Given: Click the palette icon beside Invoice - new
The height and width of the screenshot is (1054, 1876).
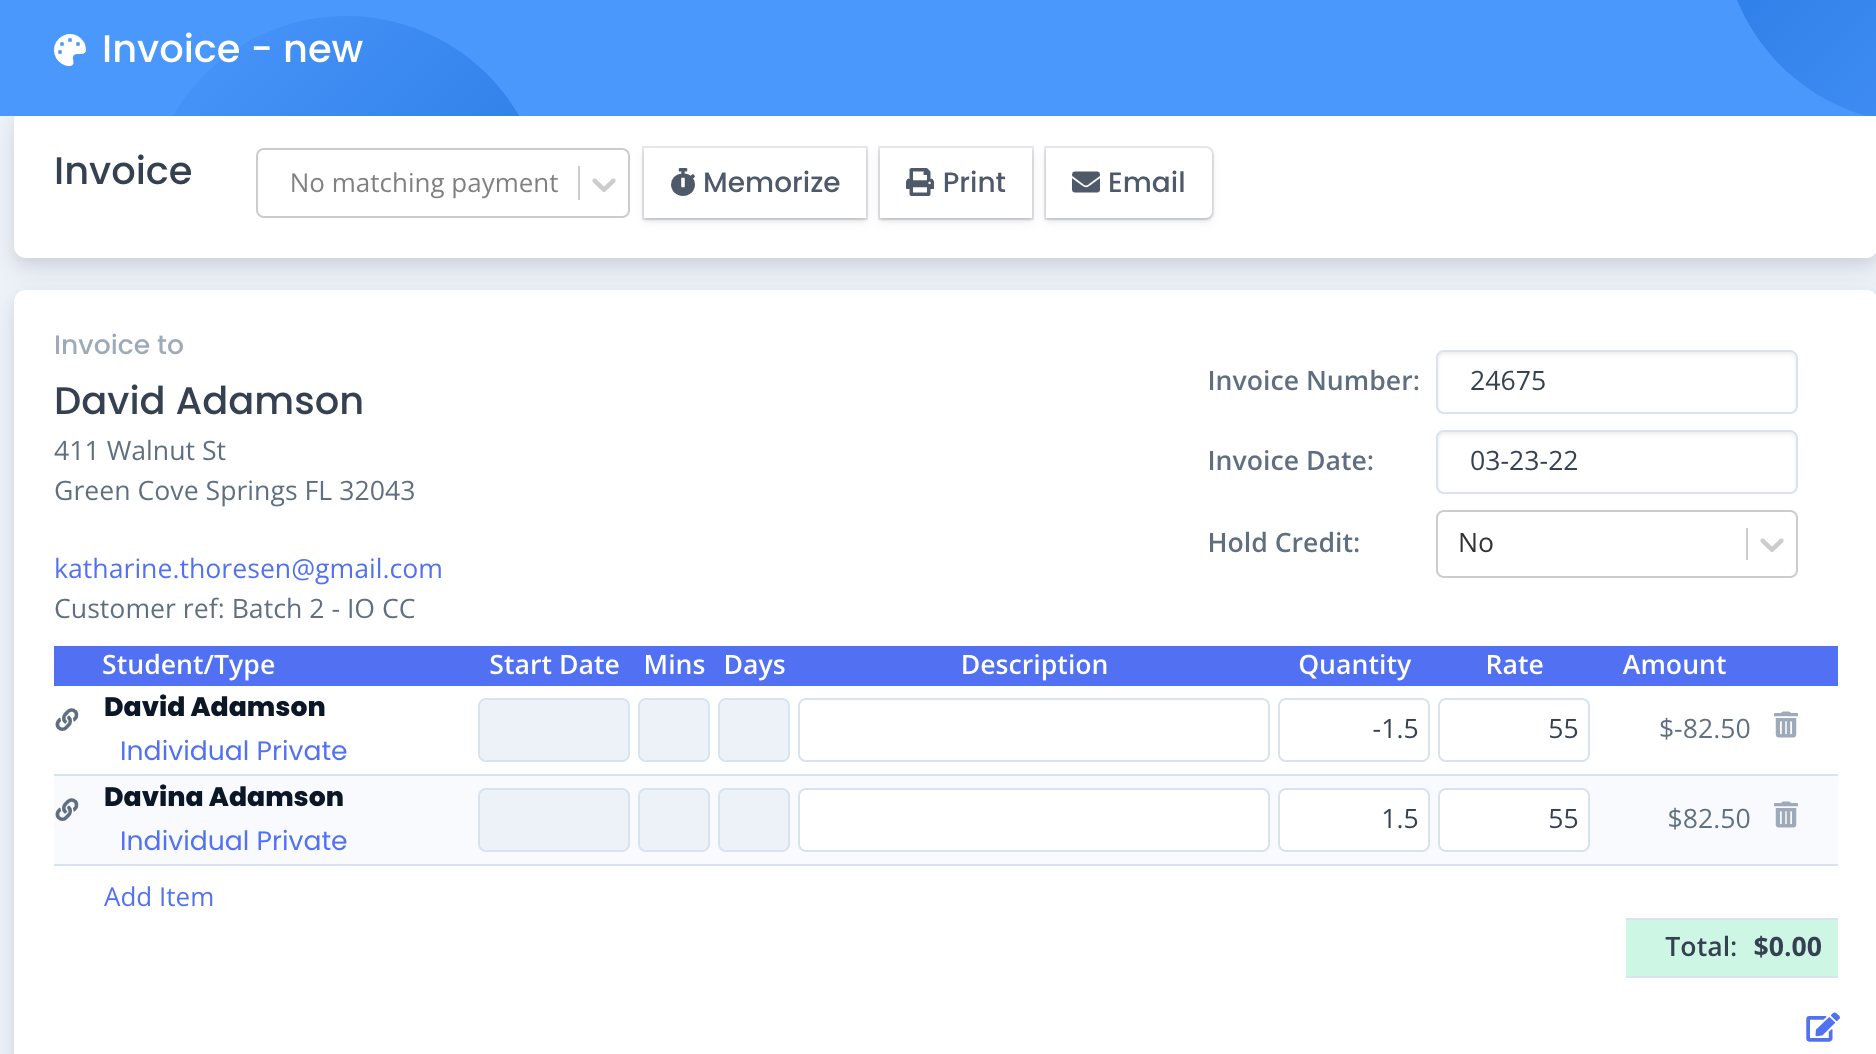Looking at the screenshot, I should coord(70,50).
